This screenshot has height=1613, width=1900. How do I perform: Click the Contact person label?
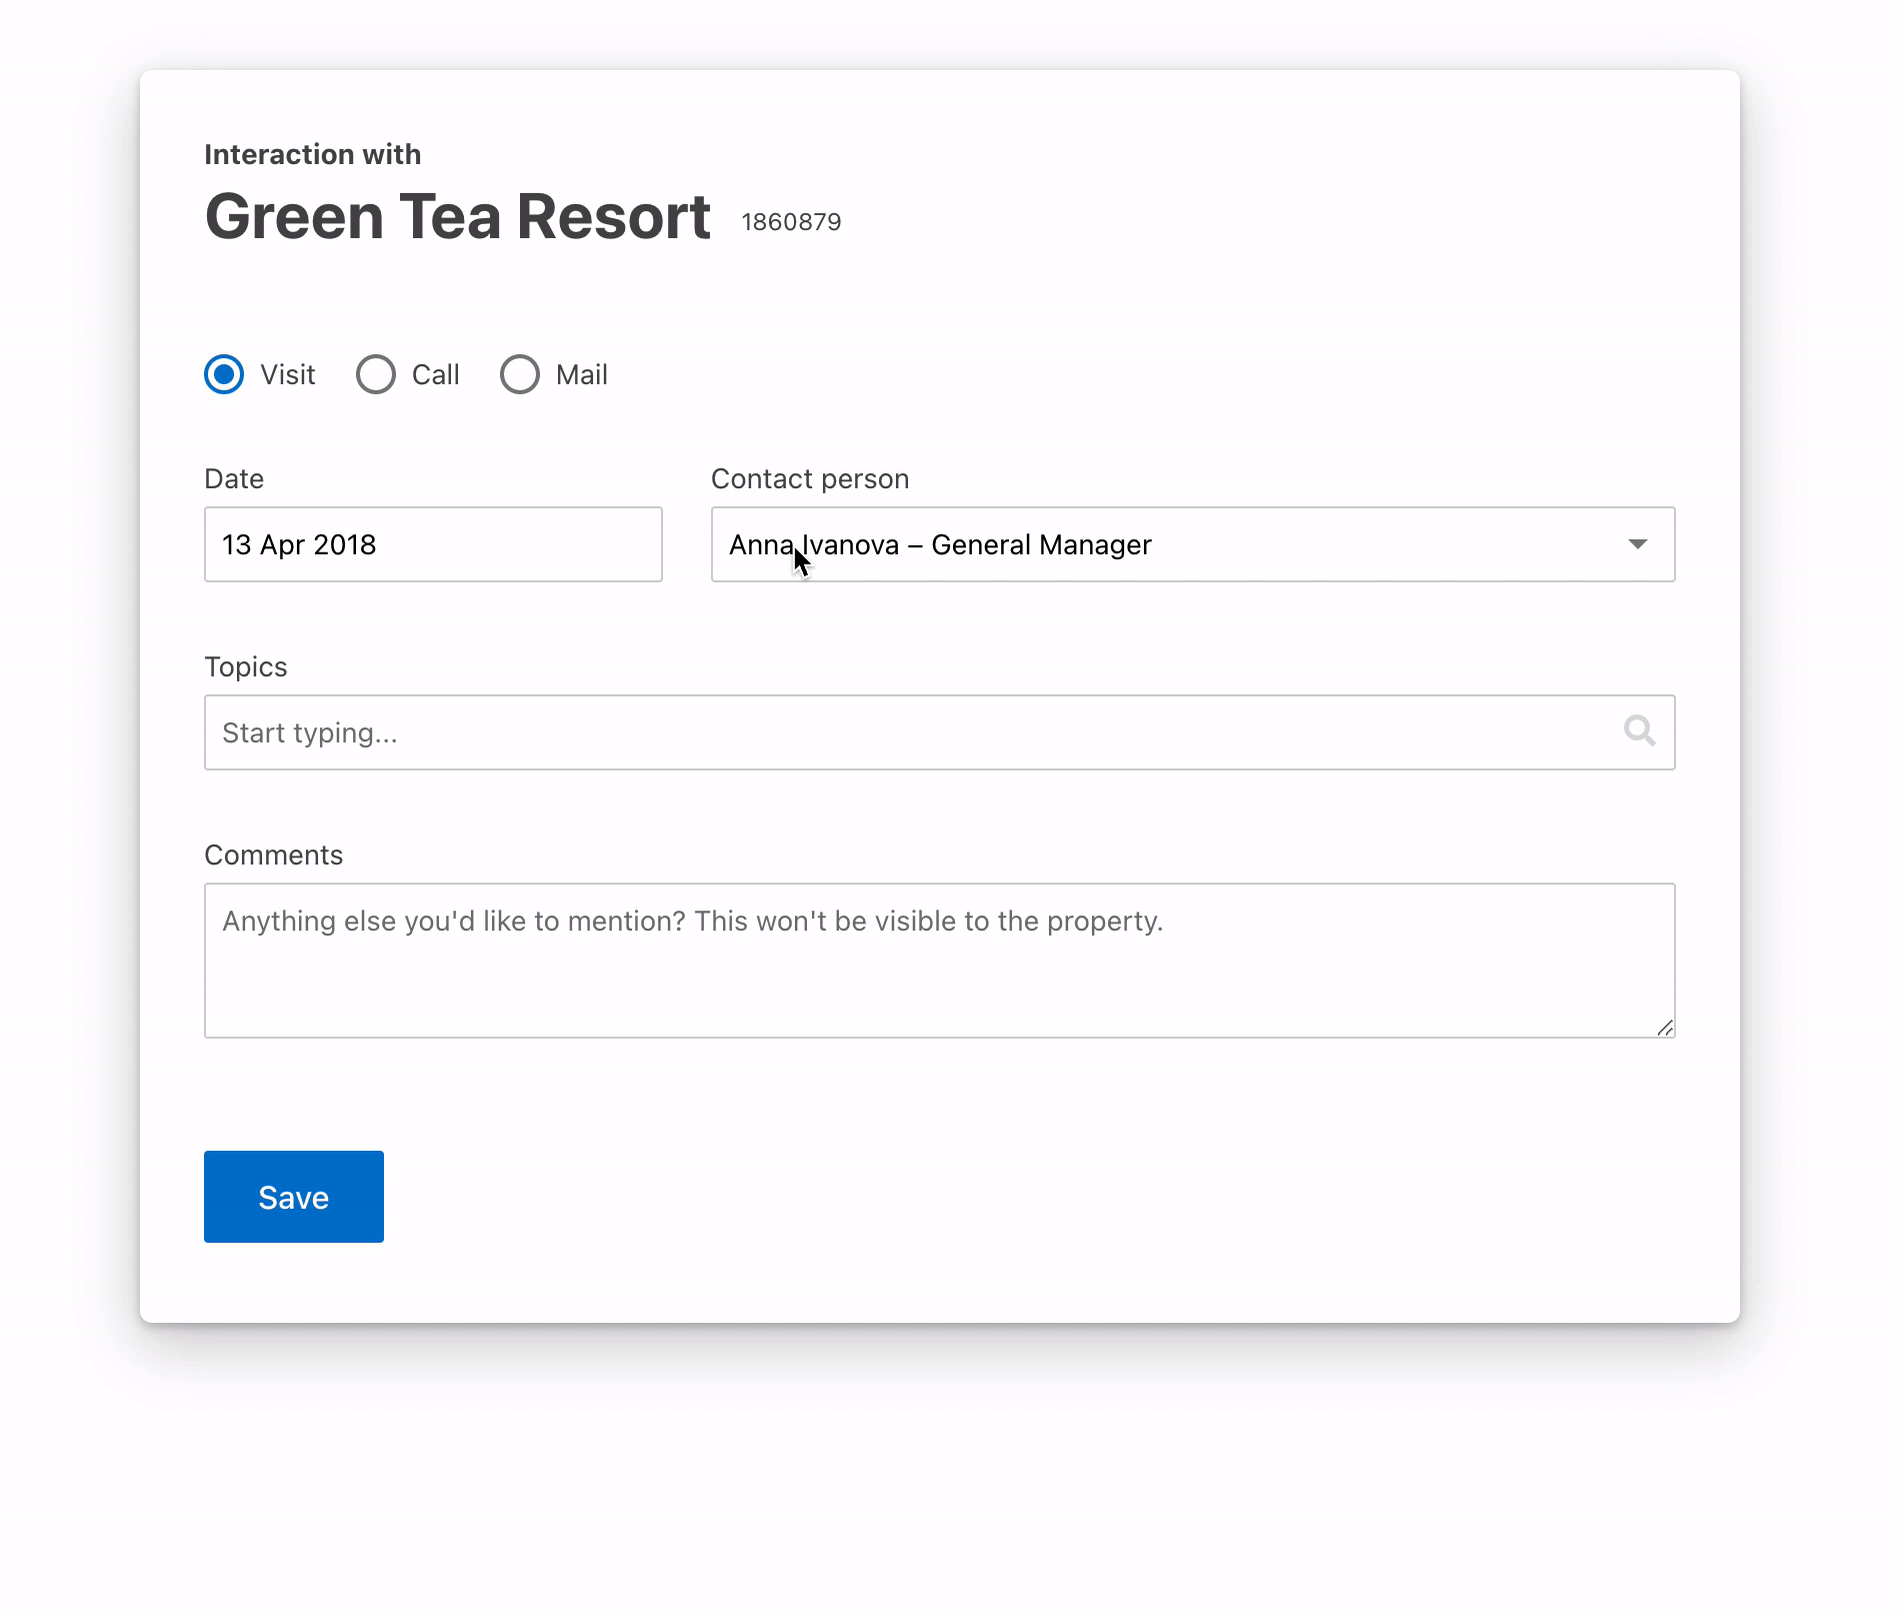[810, 479]
